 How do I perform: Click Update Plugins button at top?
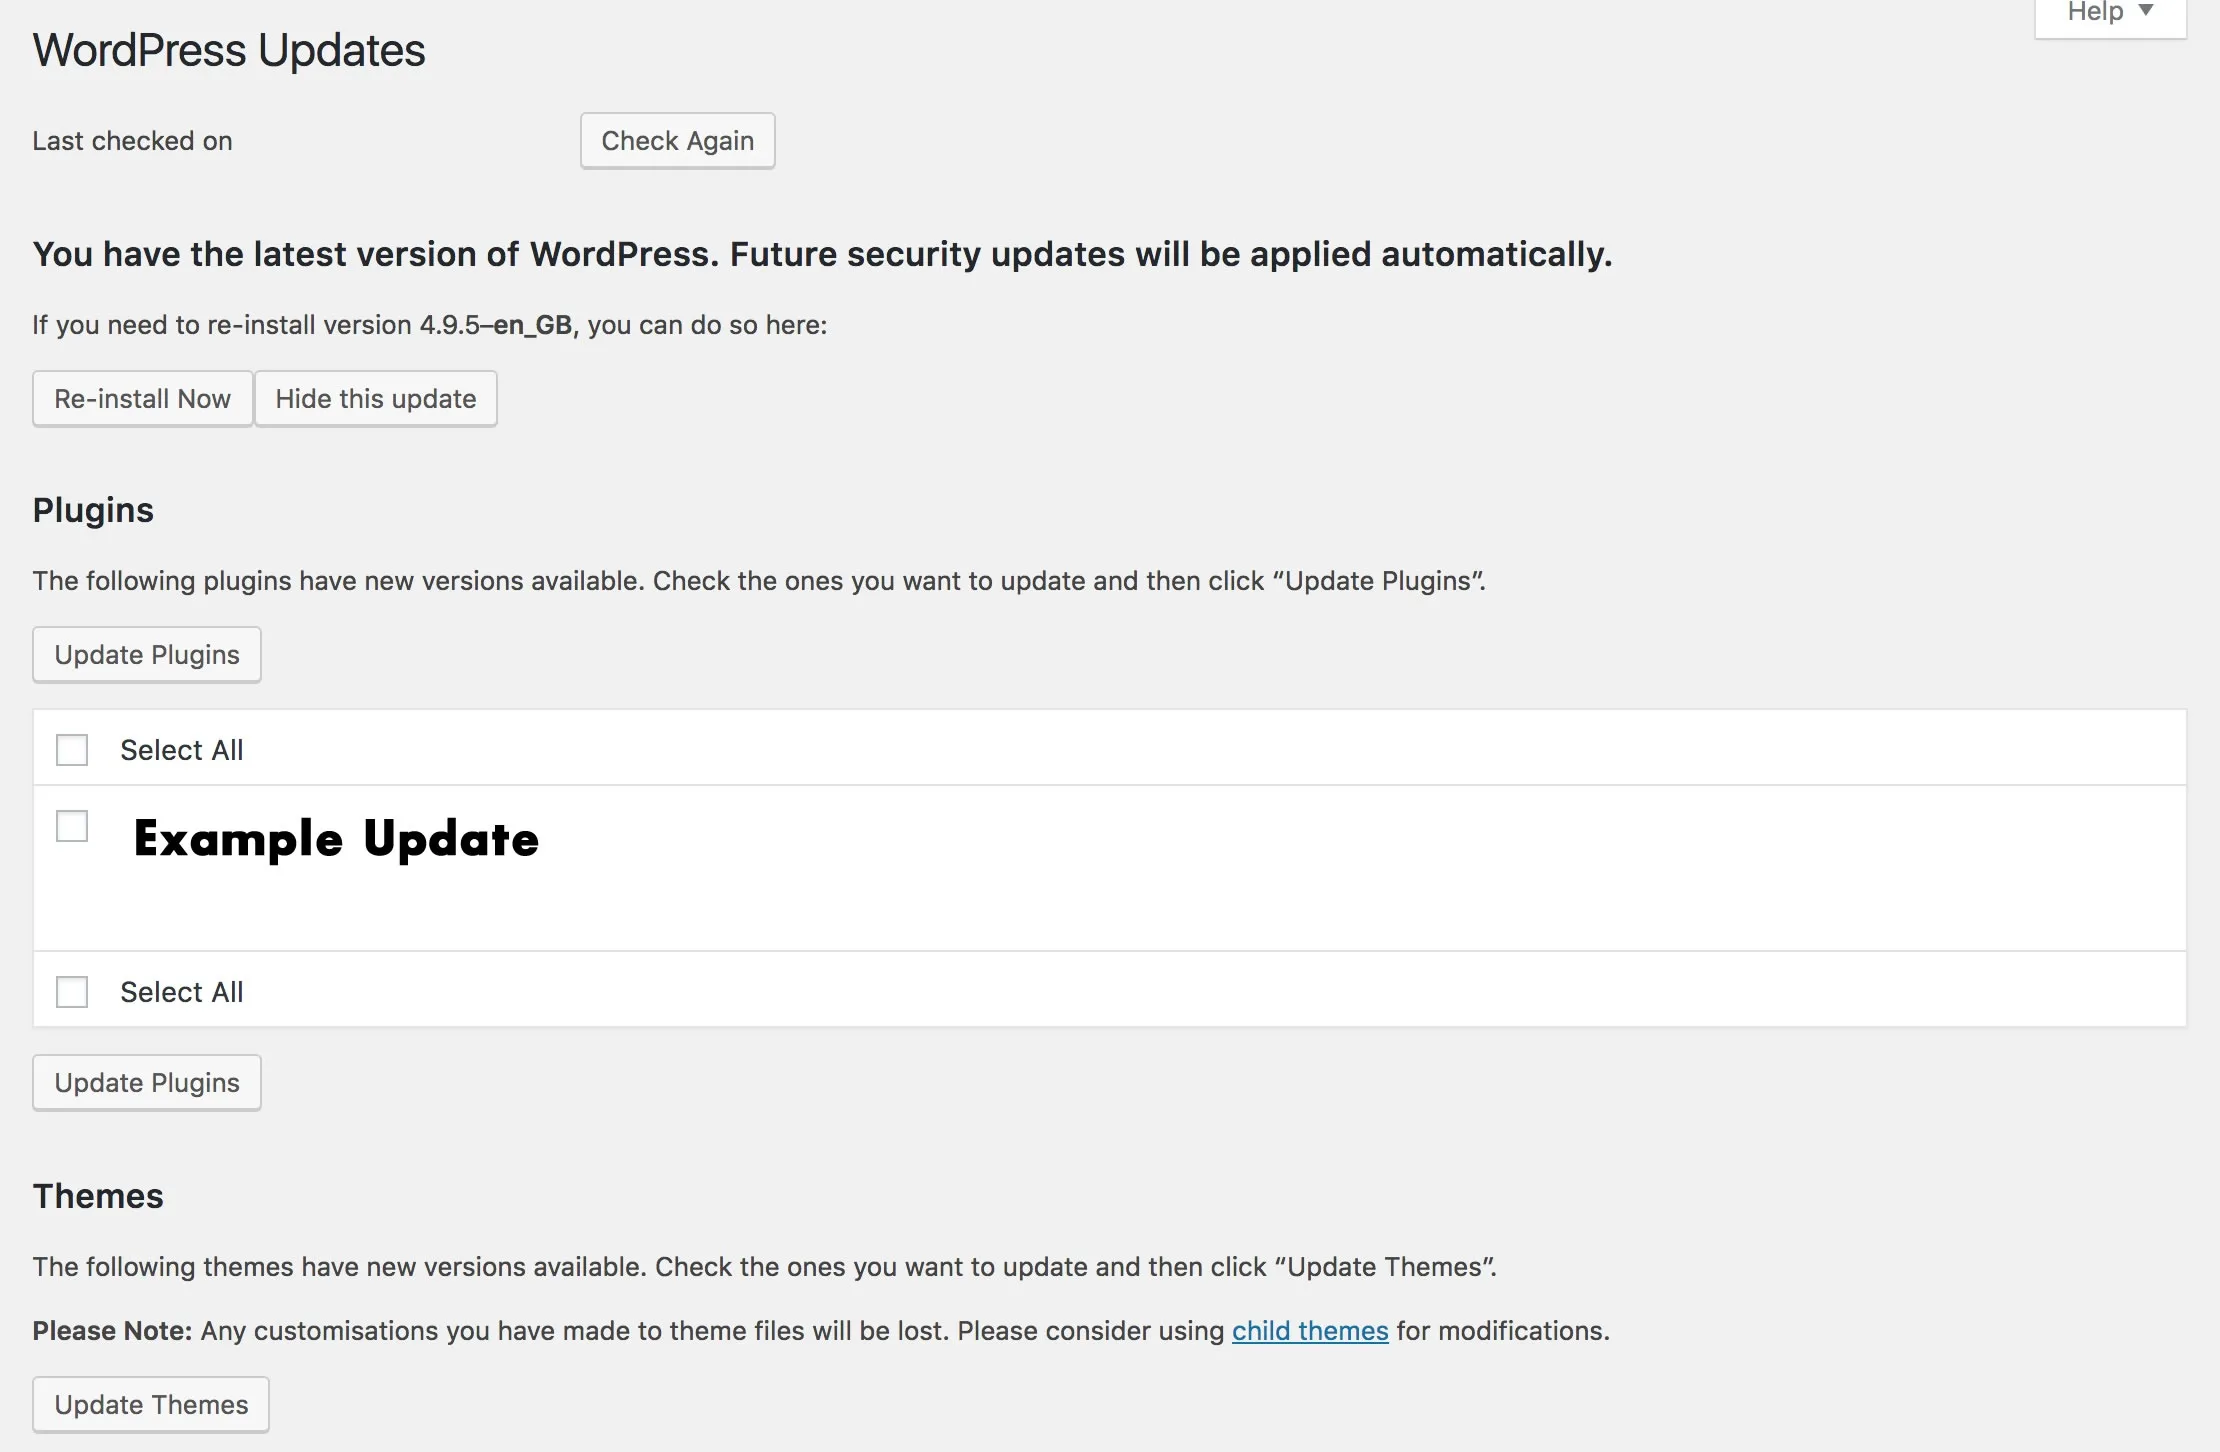pos(146,653)
